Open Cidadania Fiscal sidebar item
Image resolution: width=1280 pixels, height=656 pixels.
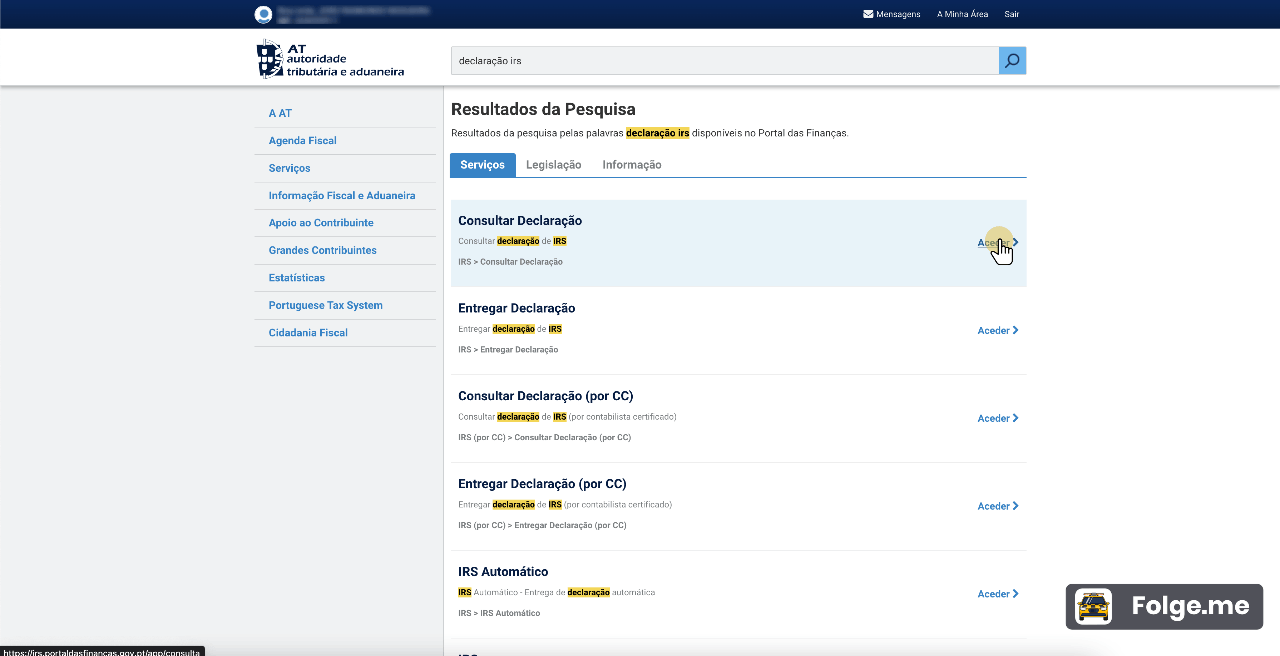[308, 333]
